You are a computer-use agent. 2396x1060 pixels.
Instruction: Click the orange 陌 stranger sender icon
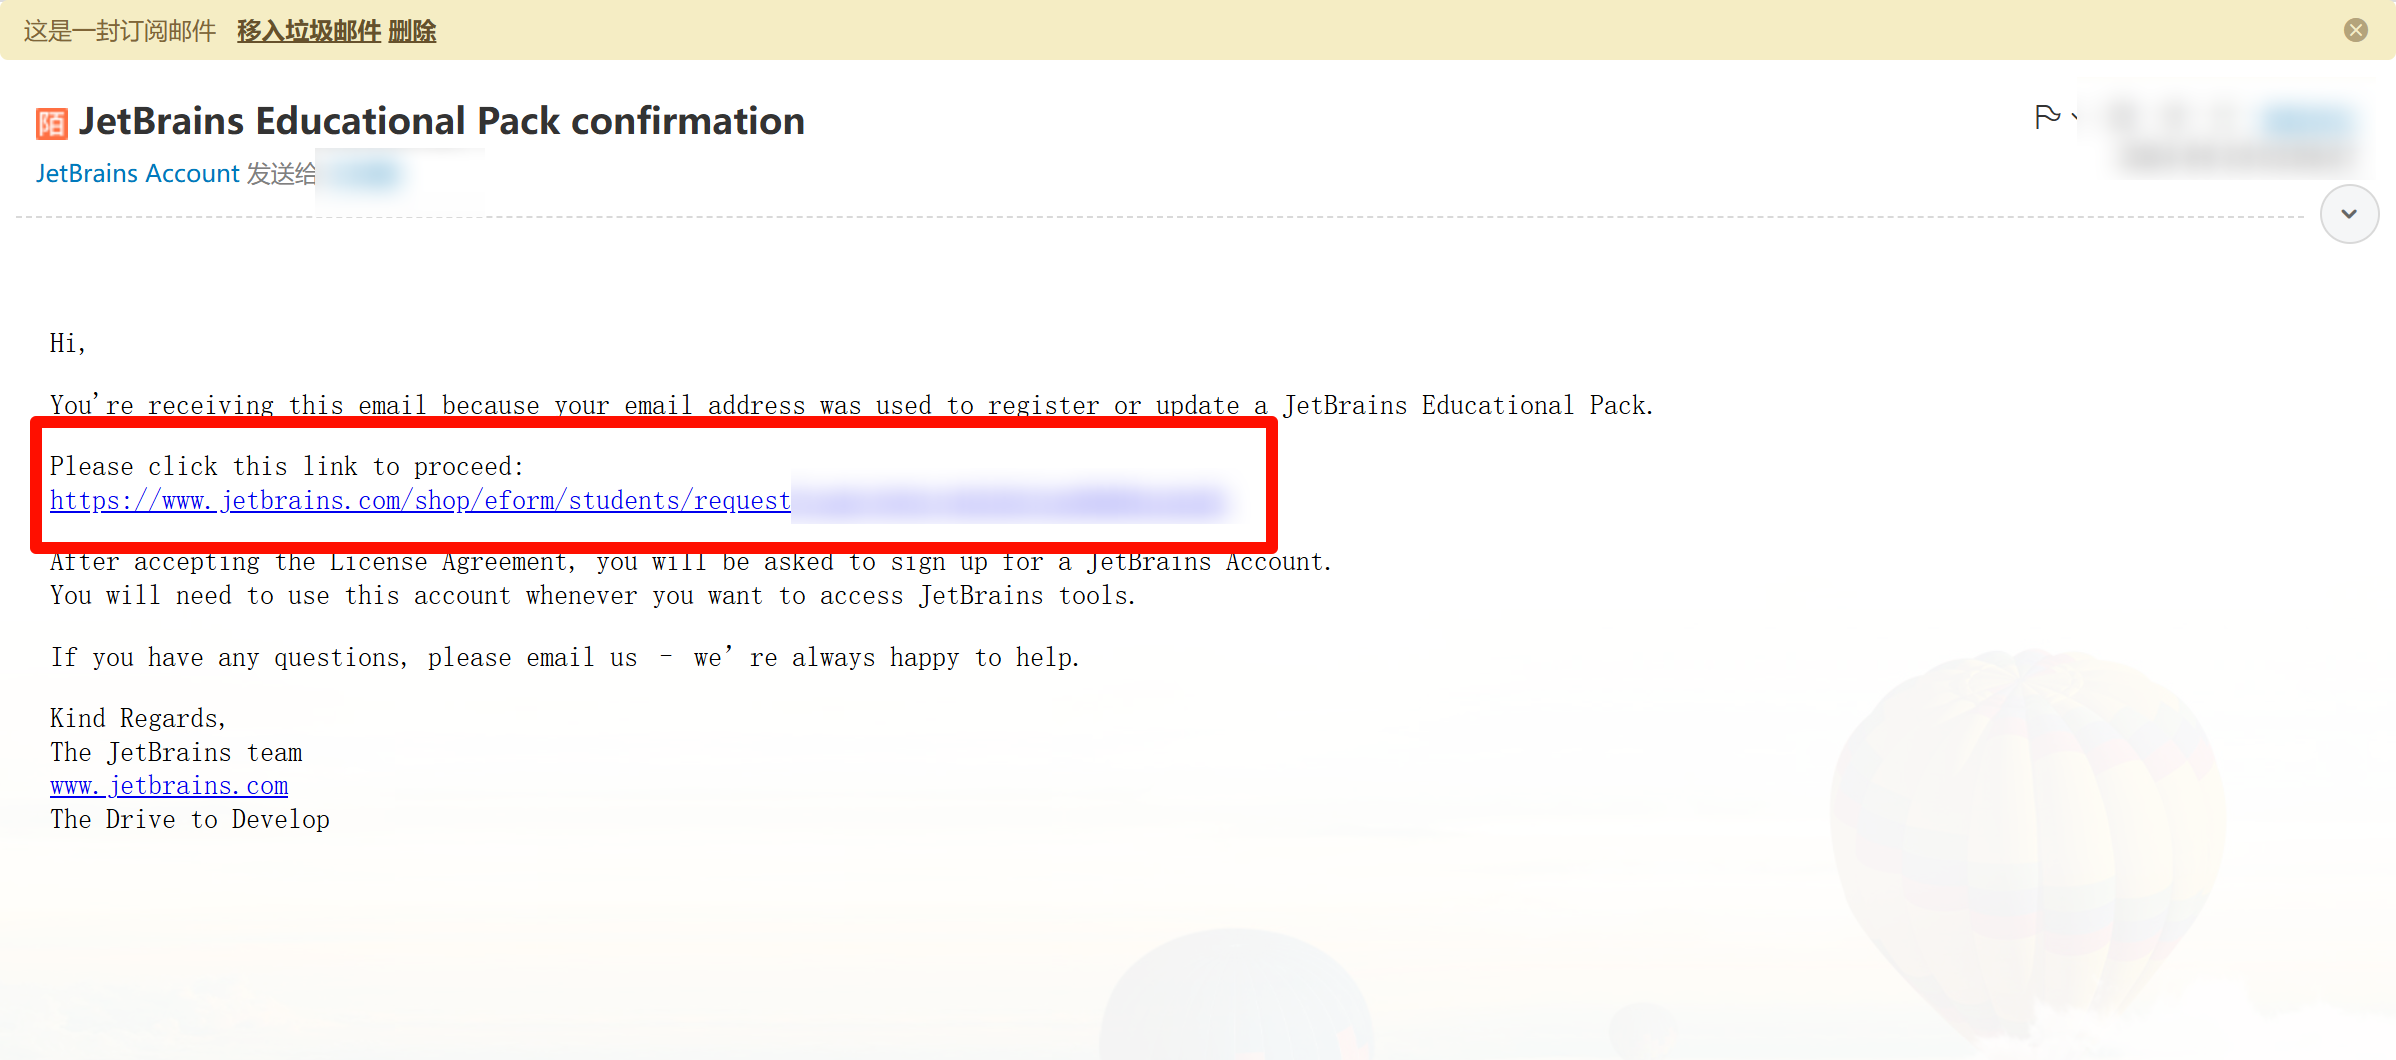point(51,124)
